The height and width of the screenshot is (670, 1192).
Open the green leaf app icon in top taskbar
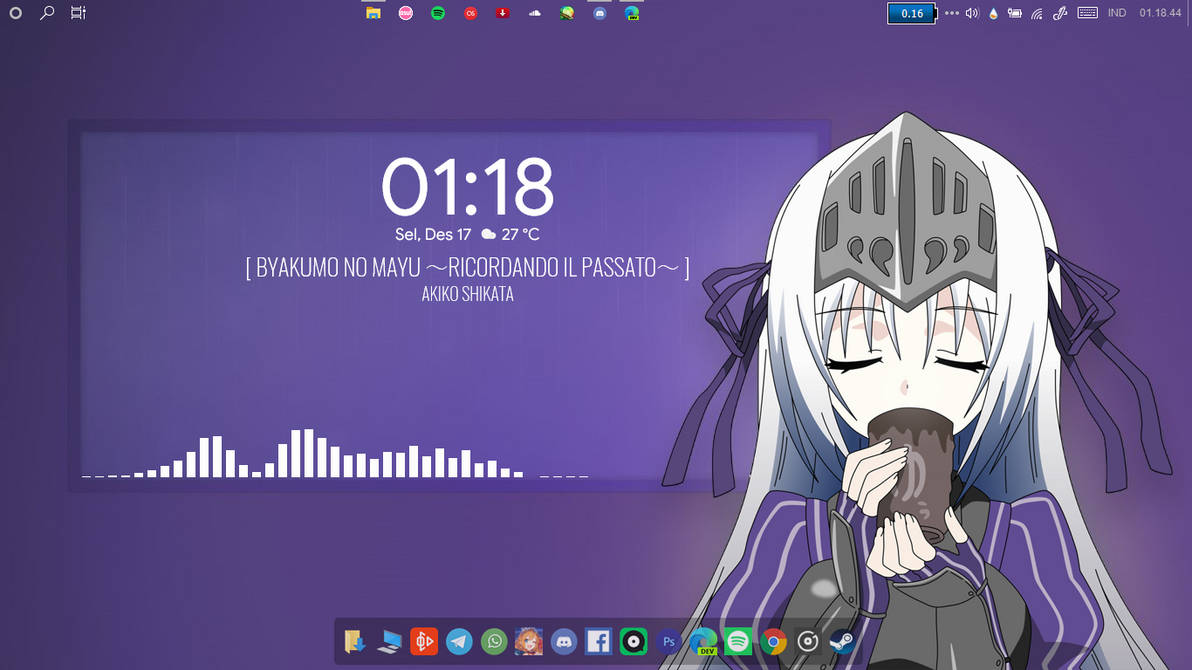[567, 13]
